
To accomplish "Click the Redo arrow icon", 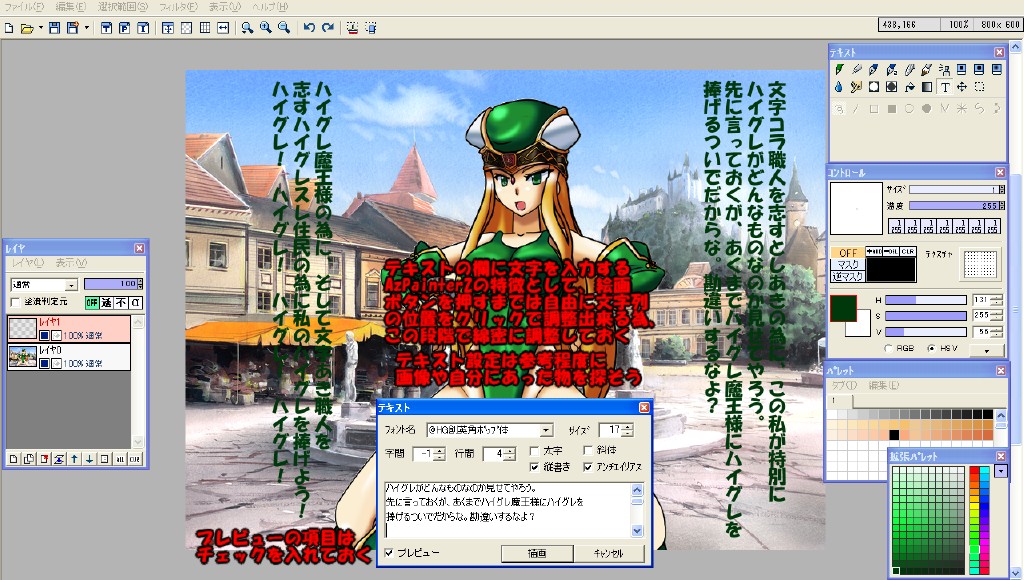I will (328, 28).
